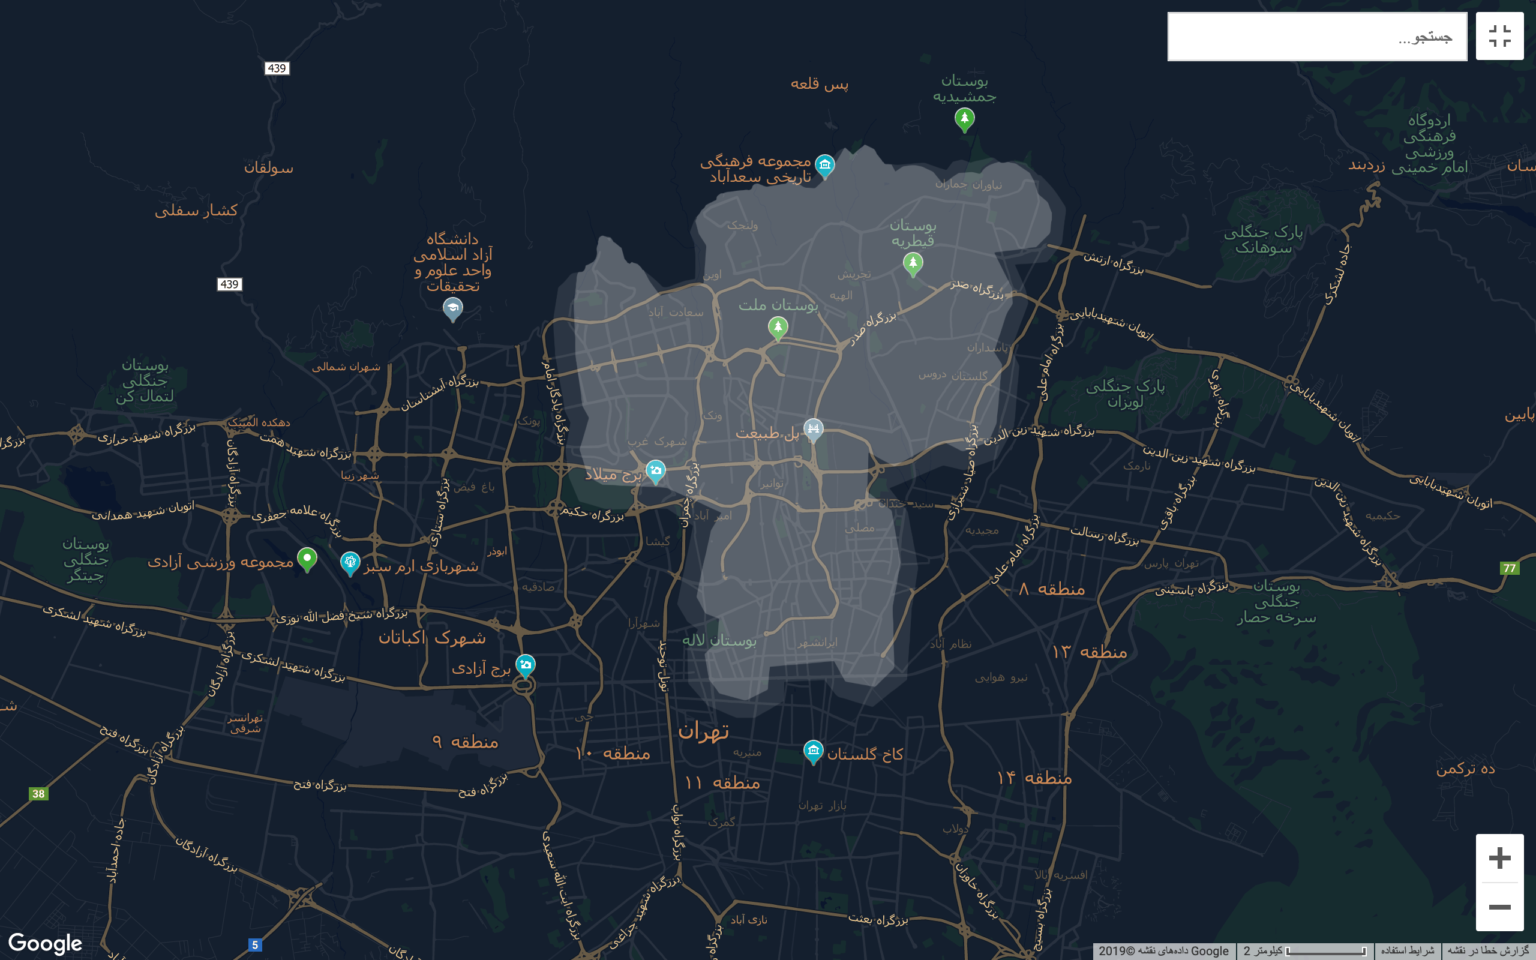Viewport: 1536px width, 960px height.
Task: Zoom in with the plus button
Action: click(1499, 858)
